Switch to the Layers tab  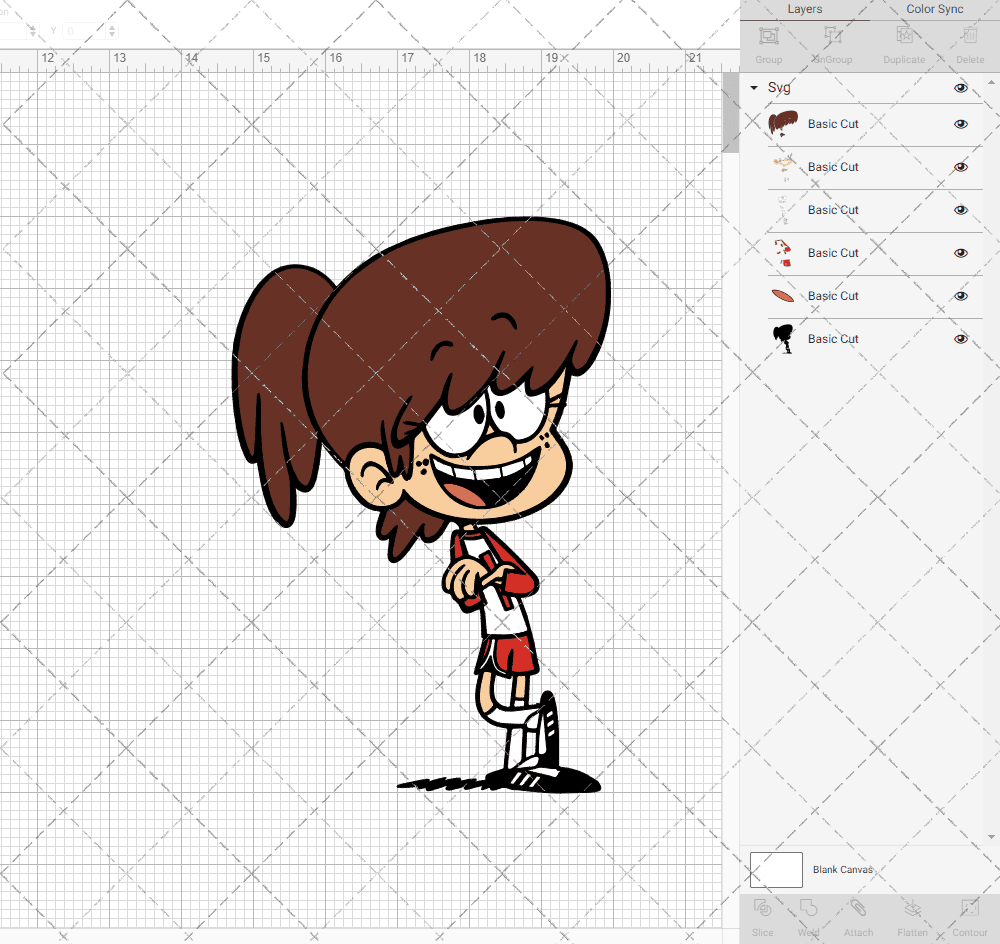(804, 10)
